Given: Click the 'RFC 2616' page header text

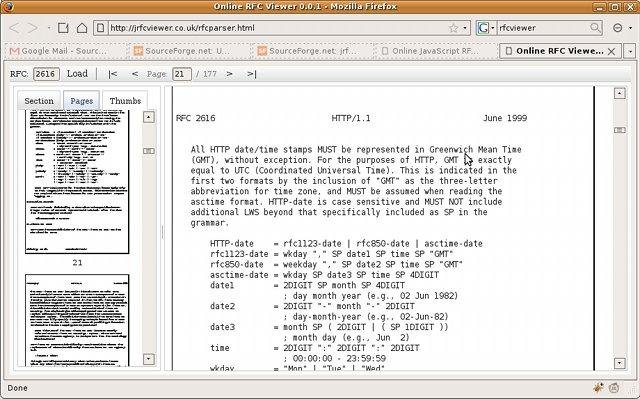Looking at the screenshot, I should [x=196, y=118].
